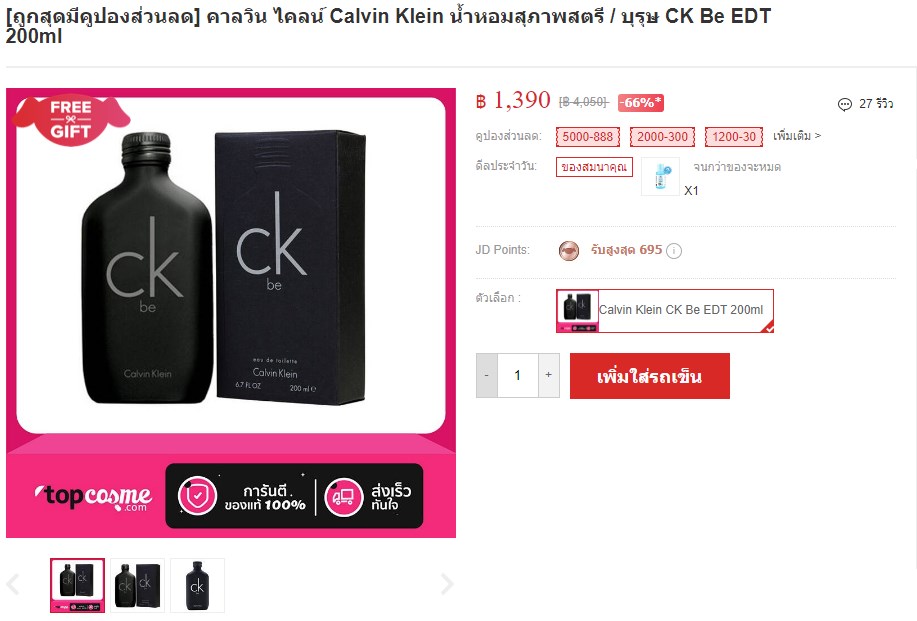The width and height of the screenshot is (917, 621).
Task: View the bottle-only third thumbnail
Action: click(x=197, y=585)
